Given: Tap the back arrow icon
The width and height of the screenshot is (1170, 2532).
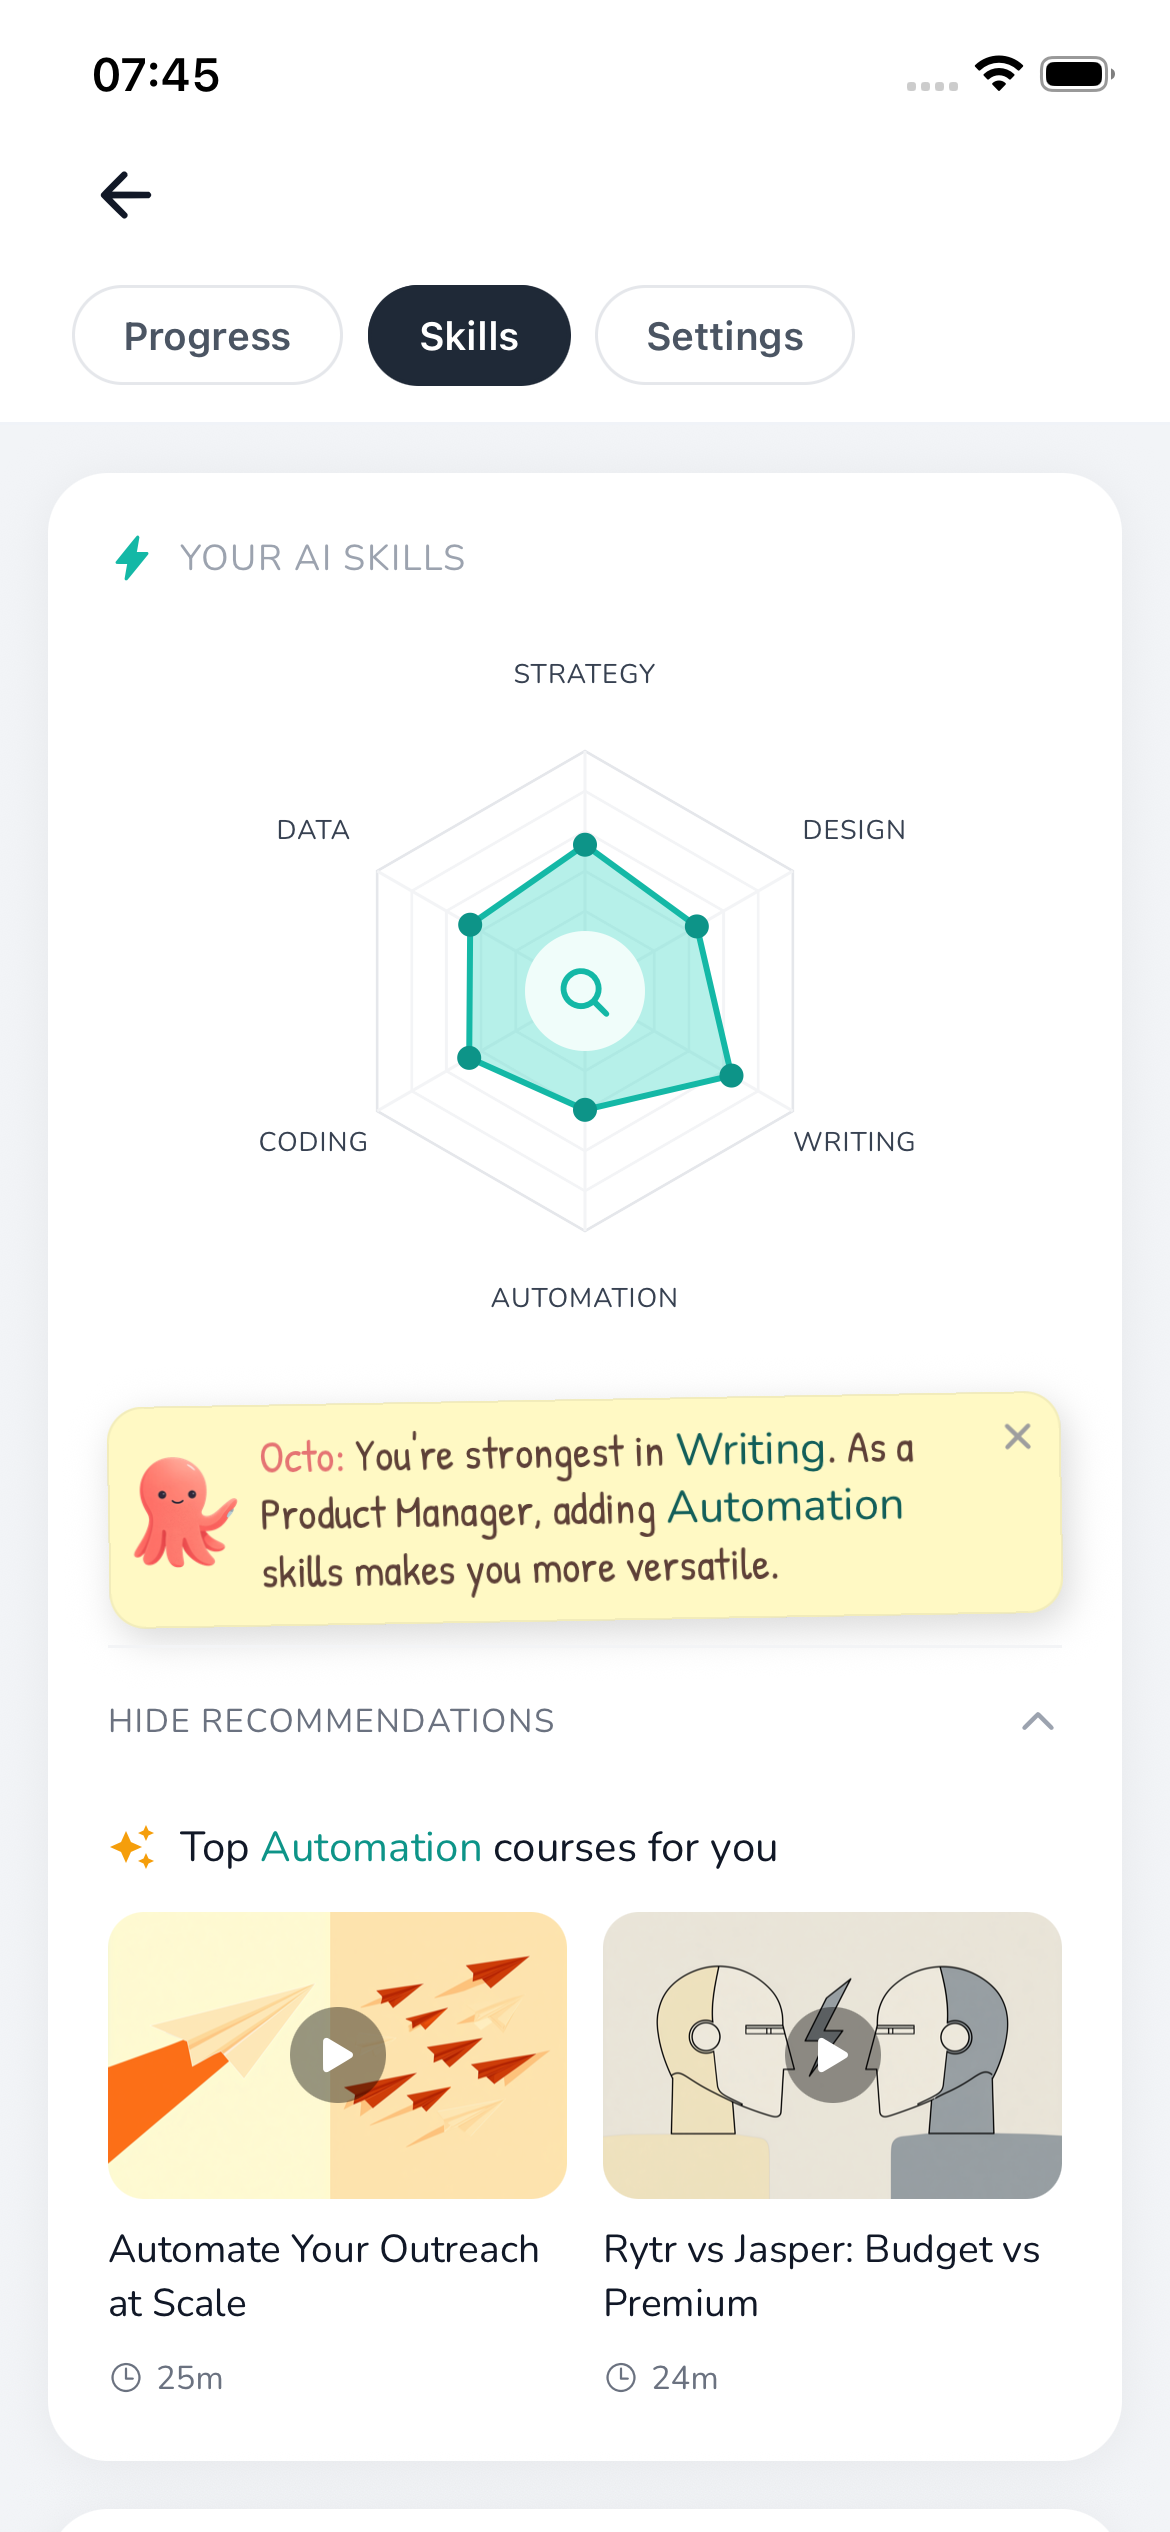Looking at the screenshot, I should coord(126,195).
